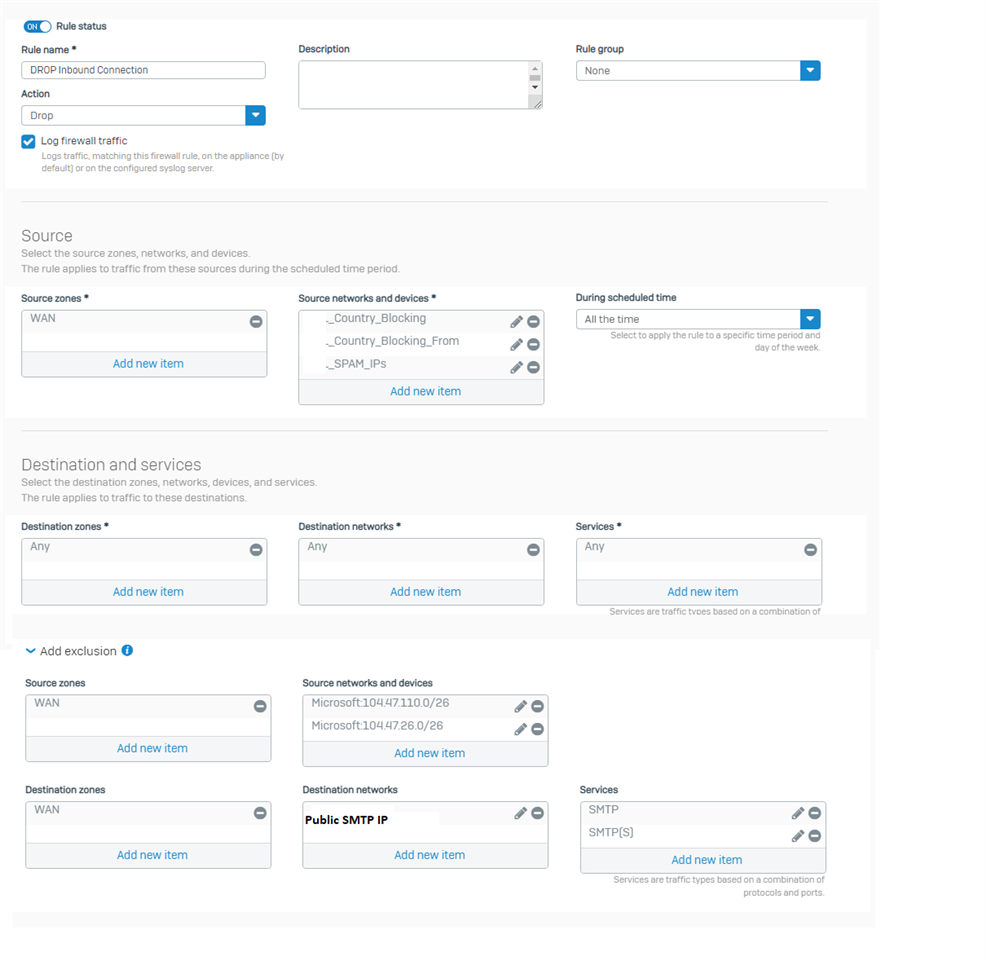This screenshot has width=986, height=960.
Task: Add new item to exclusion Destination zones
Action: pyautogui.click(x=152, y=855)
